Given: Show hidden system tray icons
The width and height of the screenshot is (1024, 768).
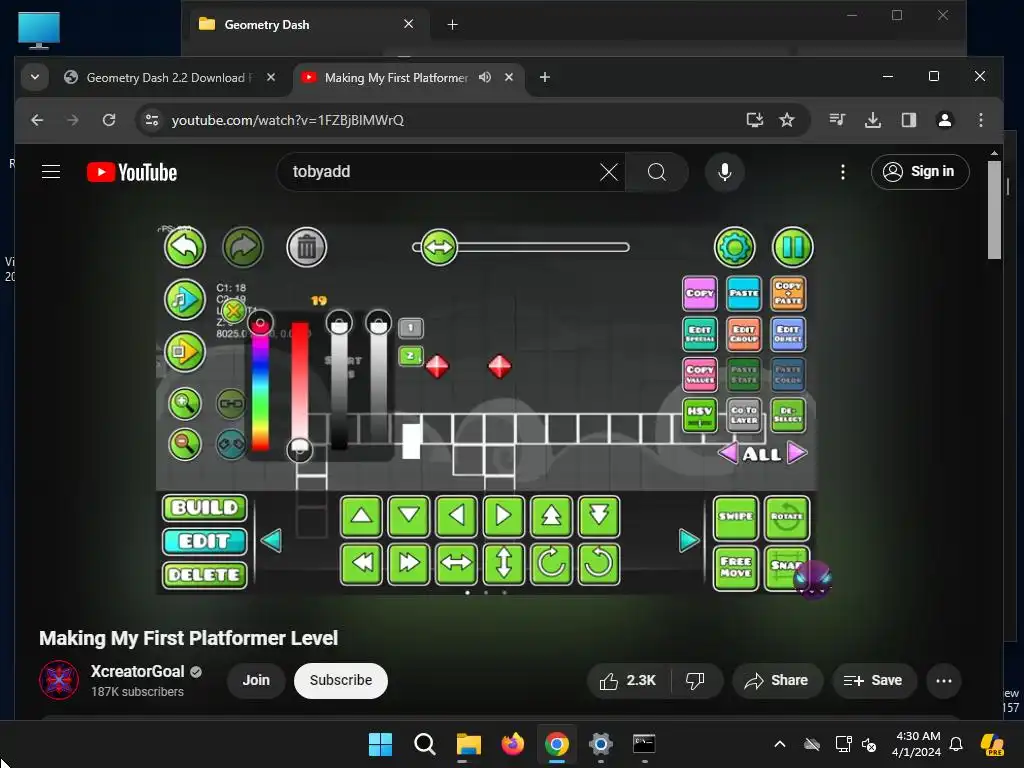Looking at the screenshot, I should click(779, 744).
